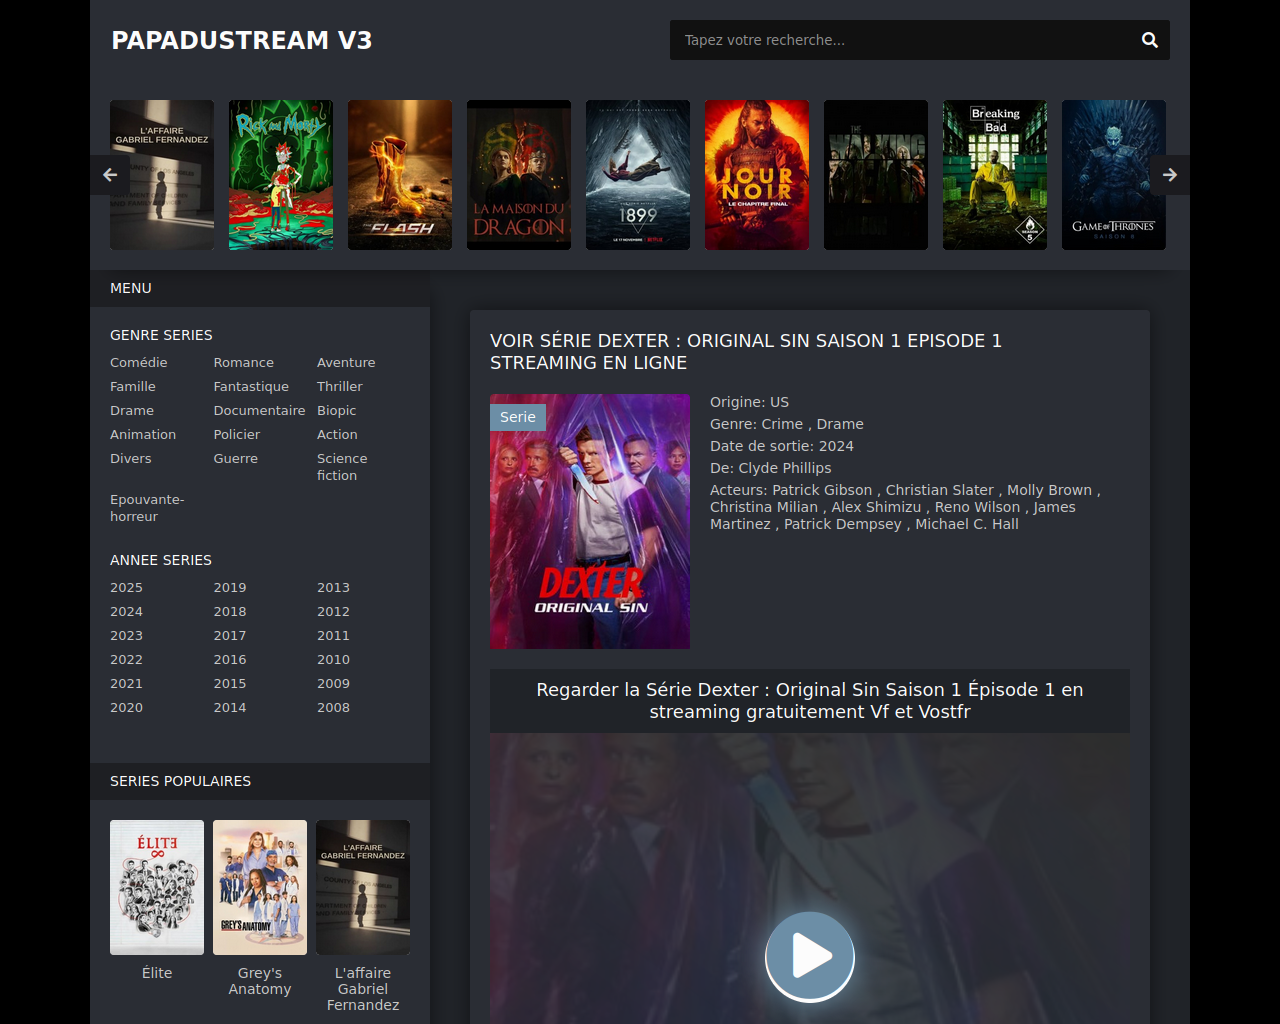This screenshot has width=1280, height=1024.
Task: Select the Romance genre
Action: (x=243, y=362)
